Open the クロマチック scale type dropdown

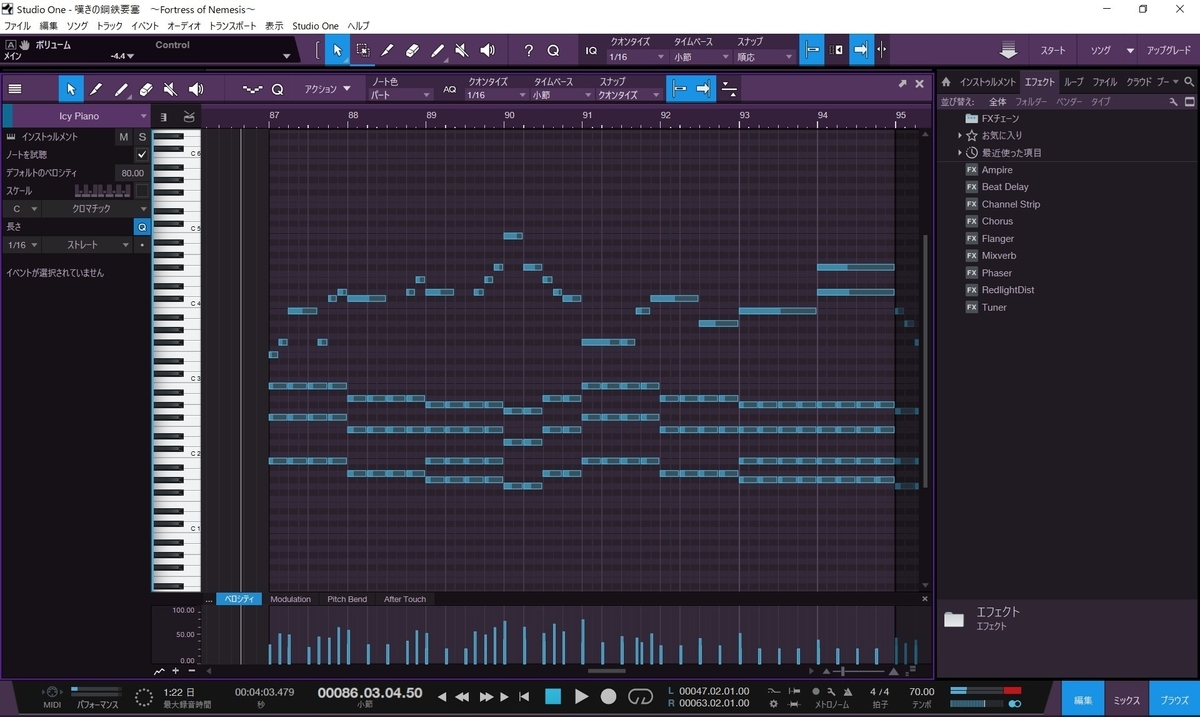pos(97,209)
